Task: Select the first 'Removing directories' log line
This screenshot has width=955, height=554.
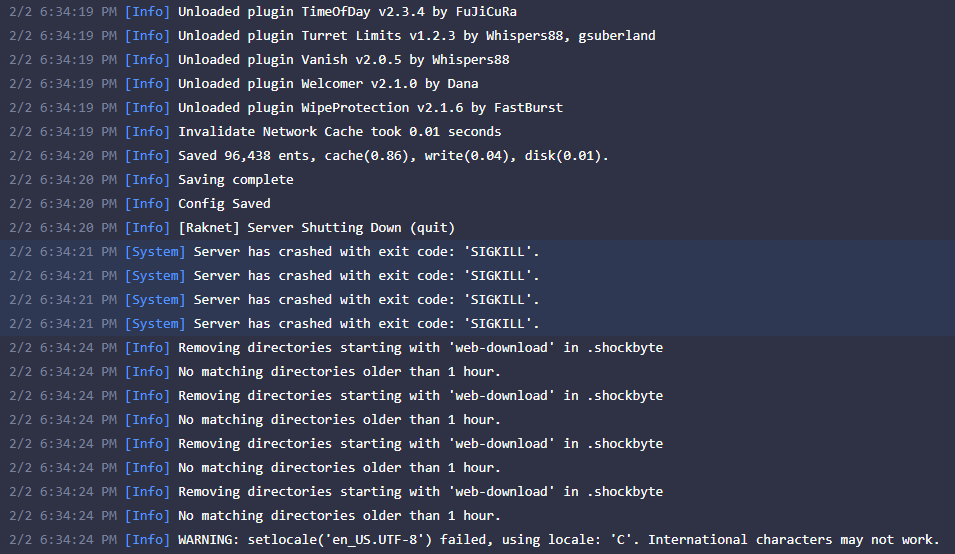Action: [420, 347]
